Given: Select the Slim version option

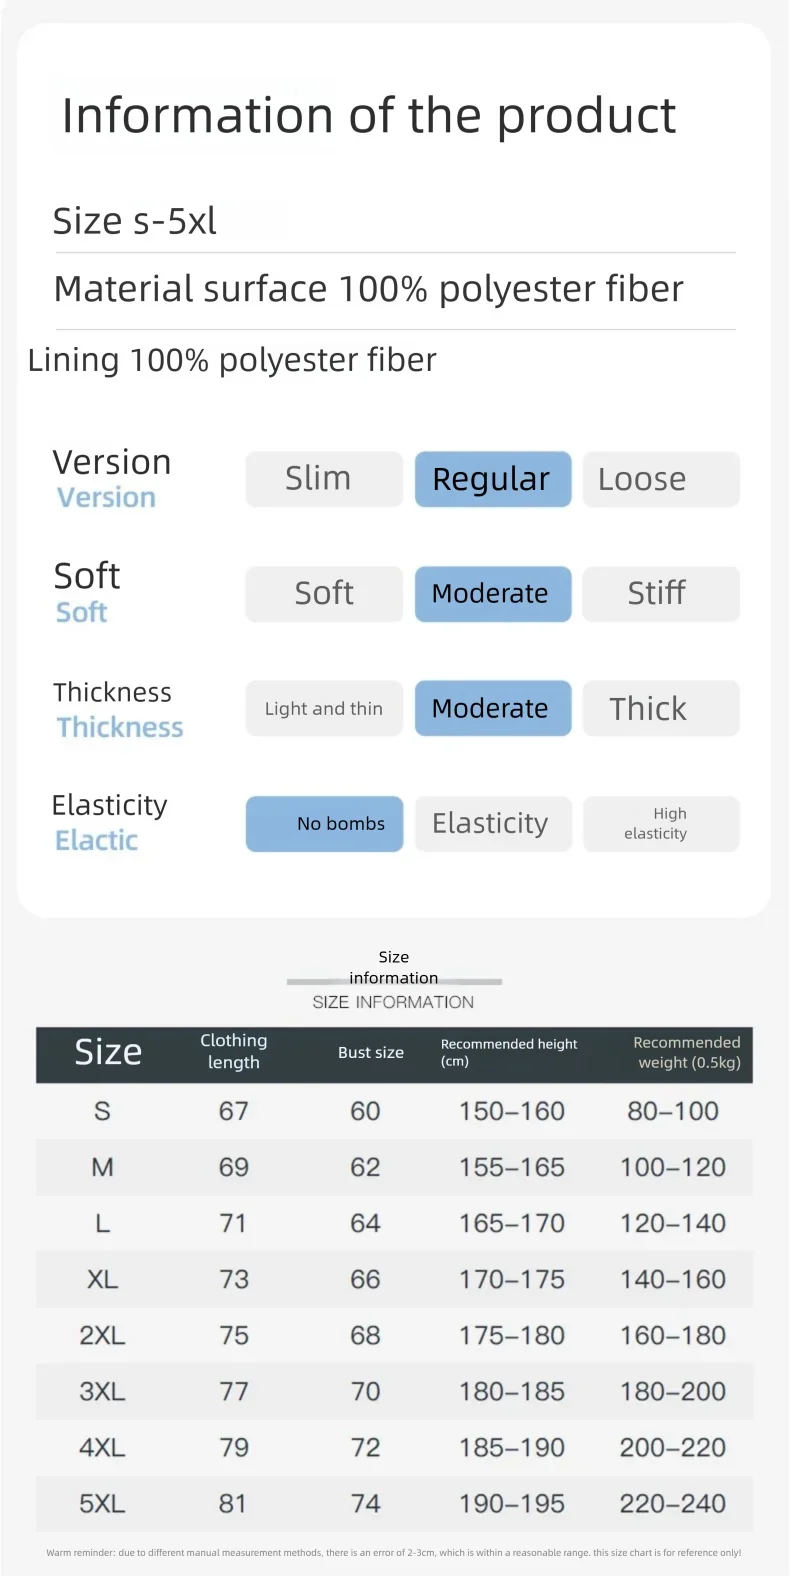Looking at the screenshot, I should 324,479.
